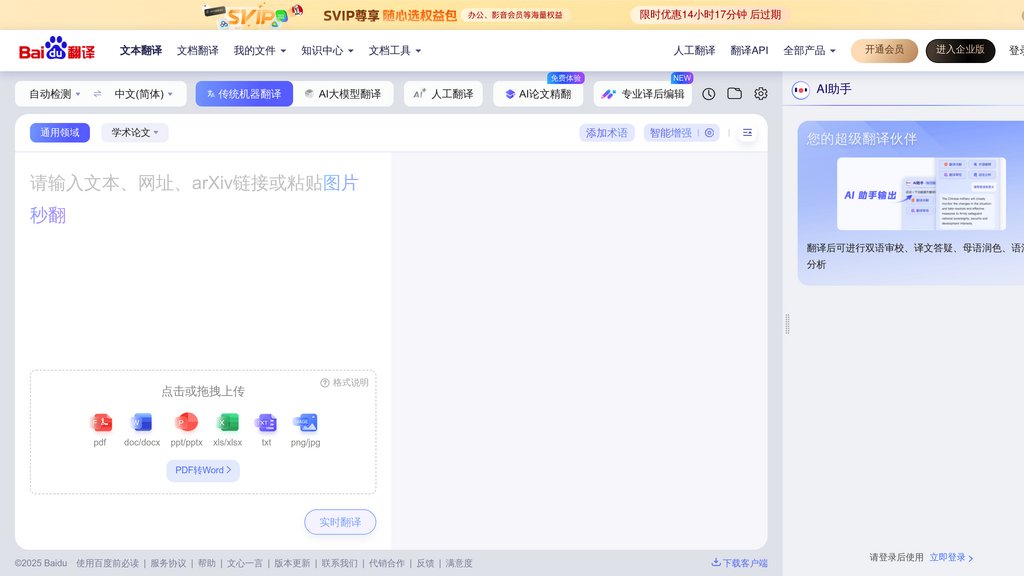Select the png/jpg image upload icon
The height and width of the screenshot is (576, 1024).
coord(304,423)
